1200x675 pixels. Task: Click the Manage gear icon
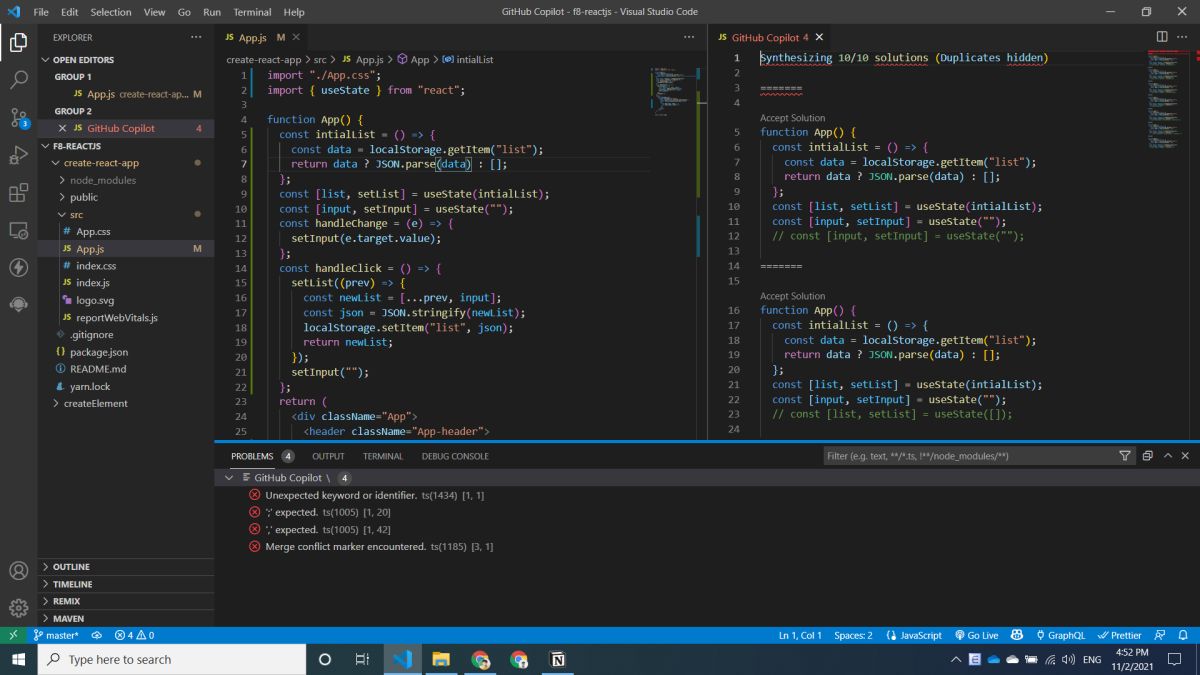[18, 608]
